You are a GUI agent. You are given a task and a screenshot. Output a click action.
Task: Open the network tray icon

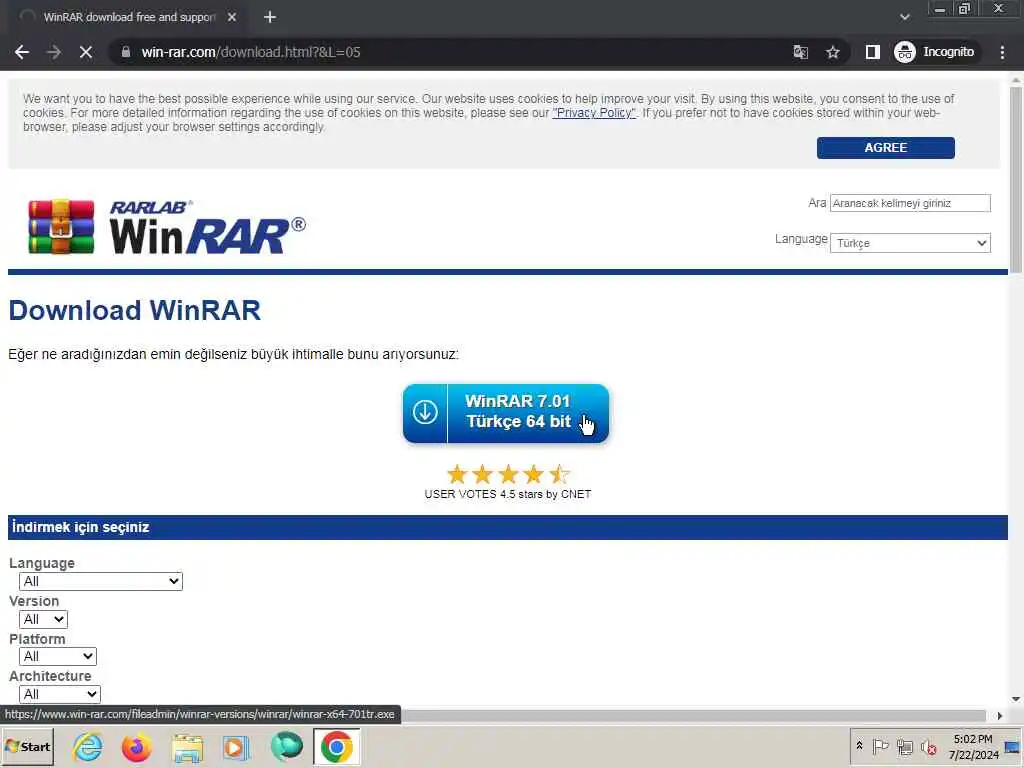[x=904, y=746]
